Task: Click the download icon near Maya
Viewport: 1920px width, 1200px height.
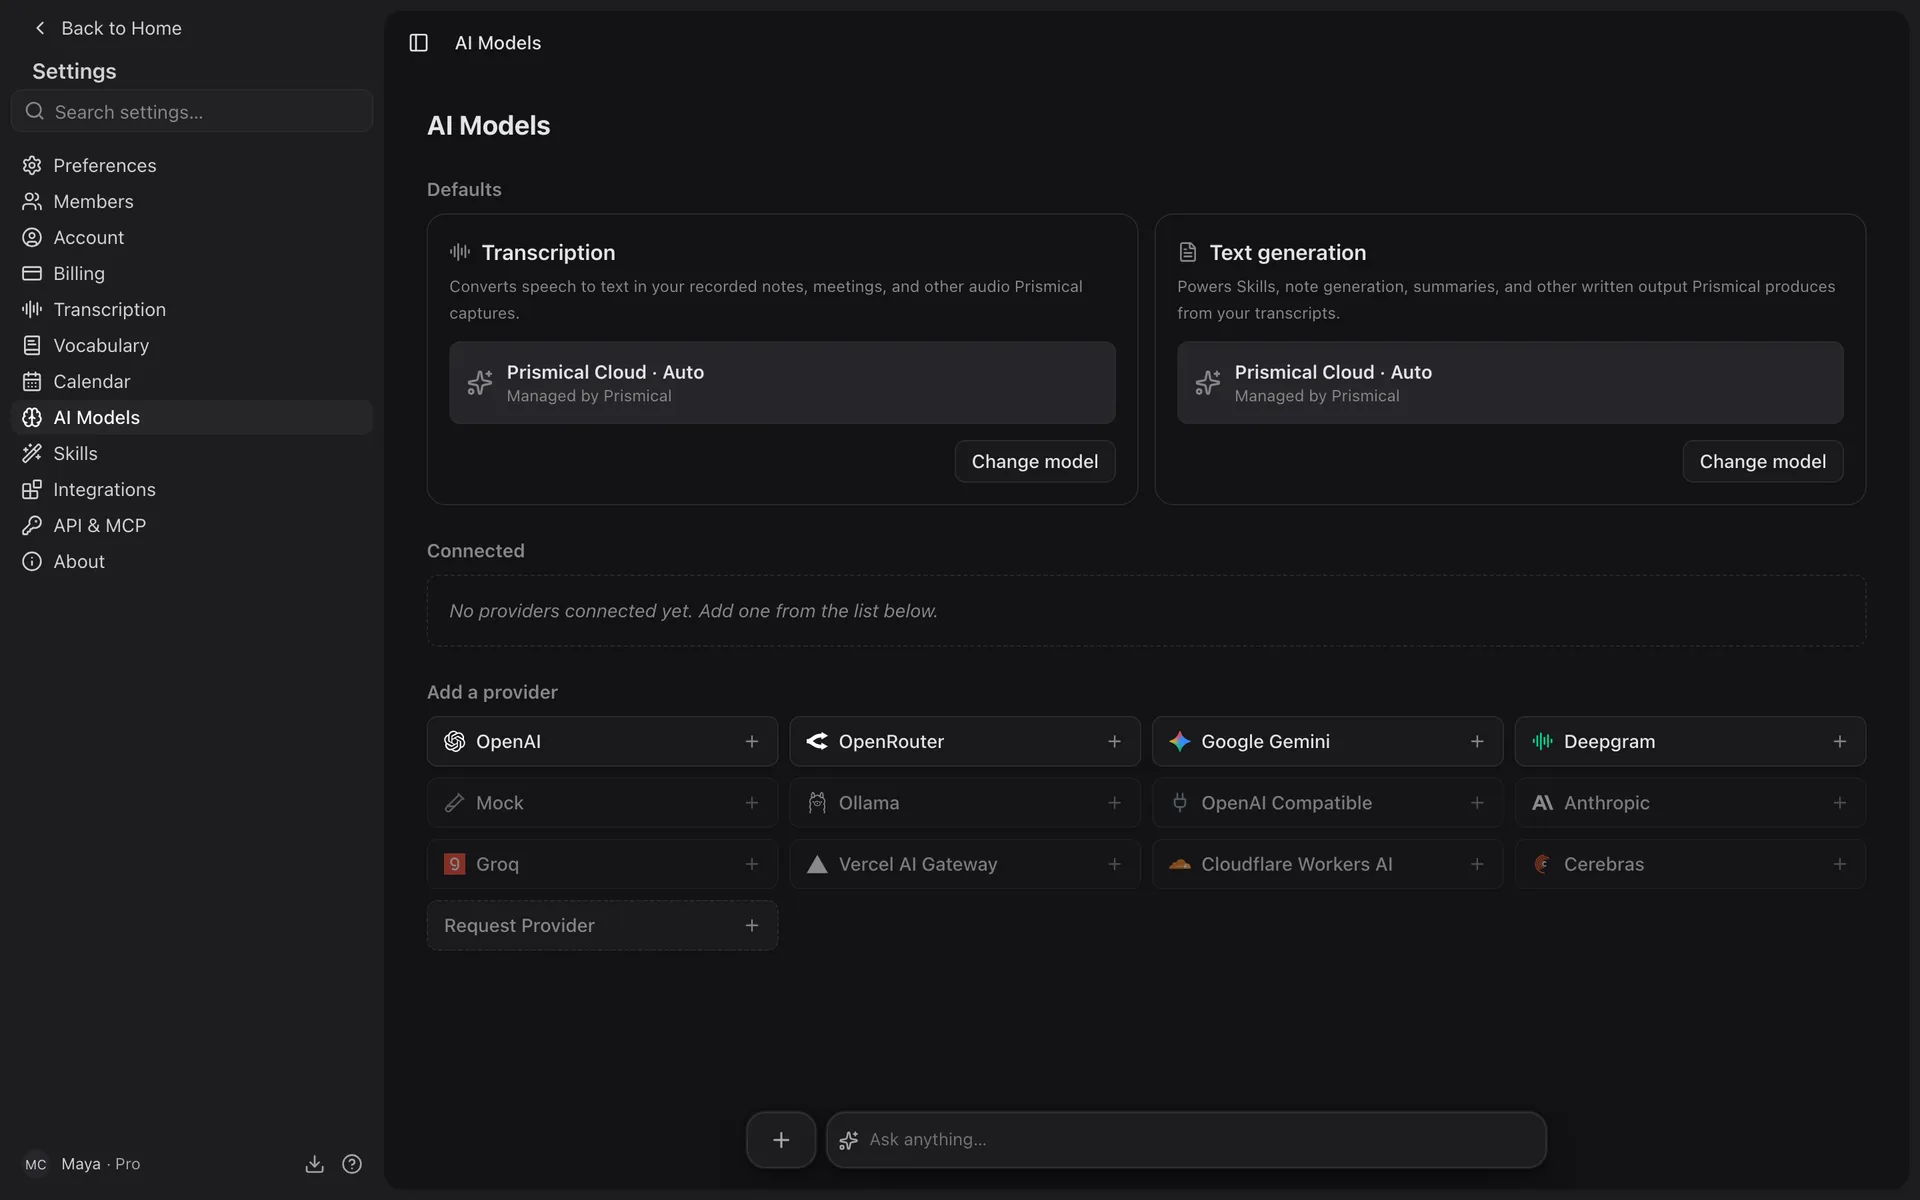Action: 314,1164
